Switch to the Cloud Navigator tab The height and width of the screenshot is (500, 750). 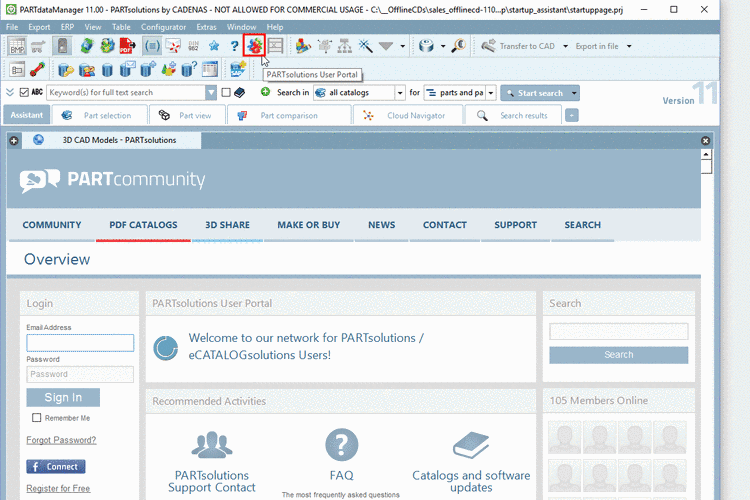coord(408,115)
